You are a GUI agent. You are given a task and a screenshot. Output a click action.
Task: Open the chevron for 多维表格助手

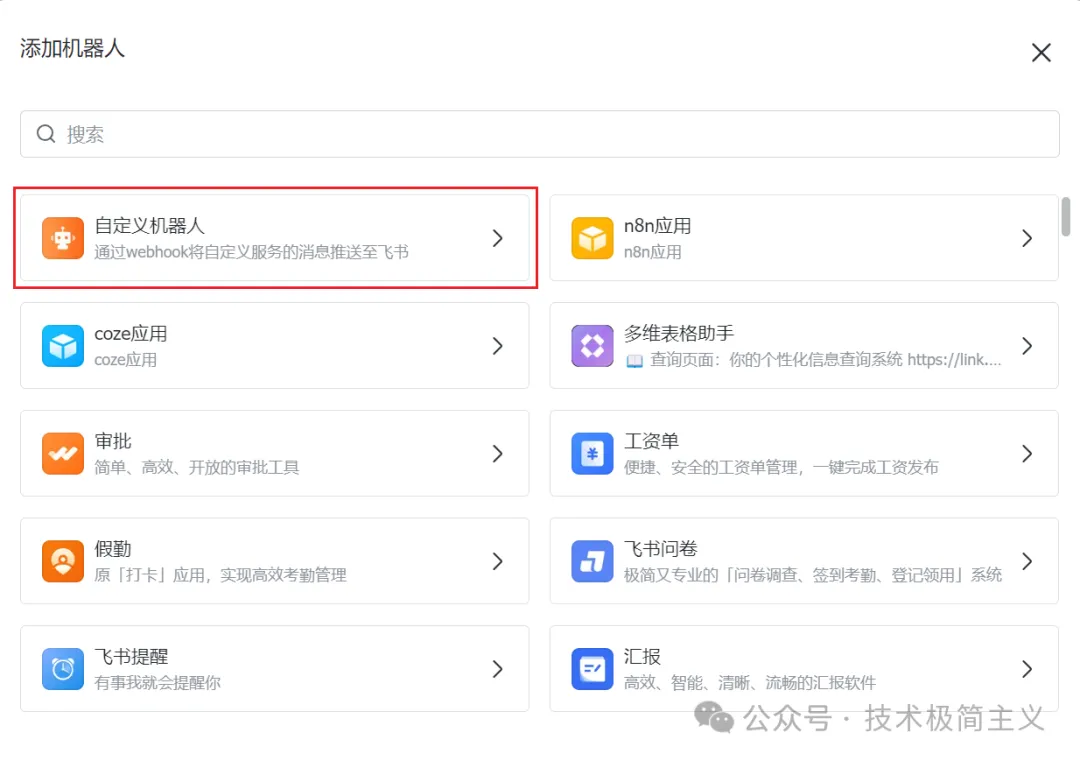1027,346
